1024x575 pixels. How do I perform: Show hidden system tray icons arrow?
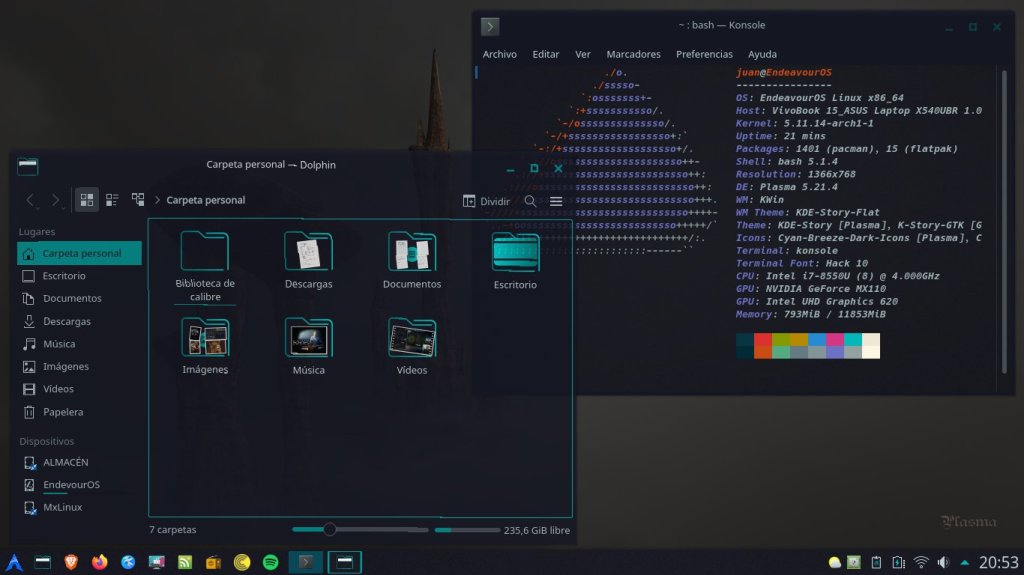964,563
